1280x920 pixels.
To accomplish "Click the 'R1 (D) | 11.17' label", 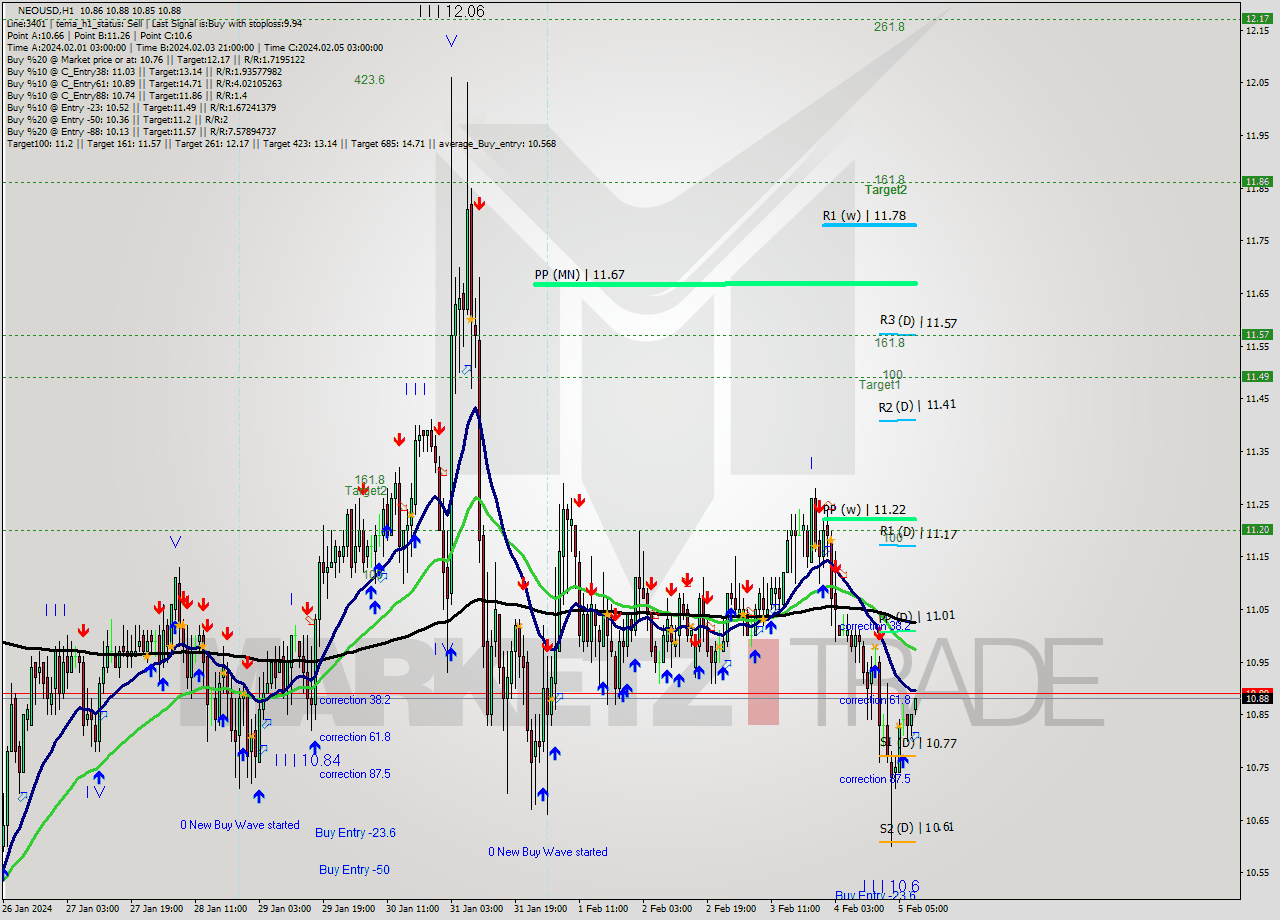I will click(x=918, y=533).
